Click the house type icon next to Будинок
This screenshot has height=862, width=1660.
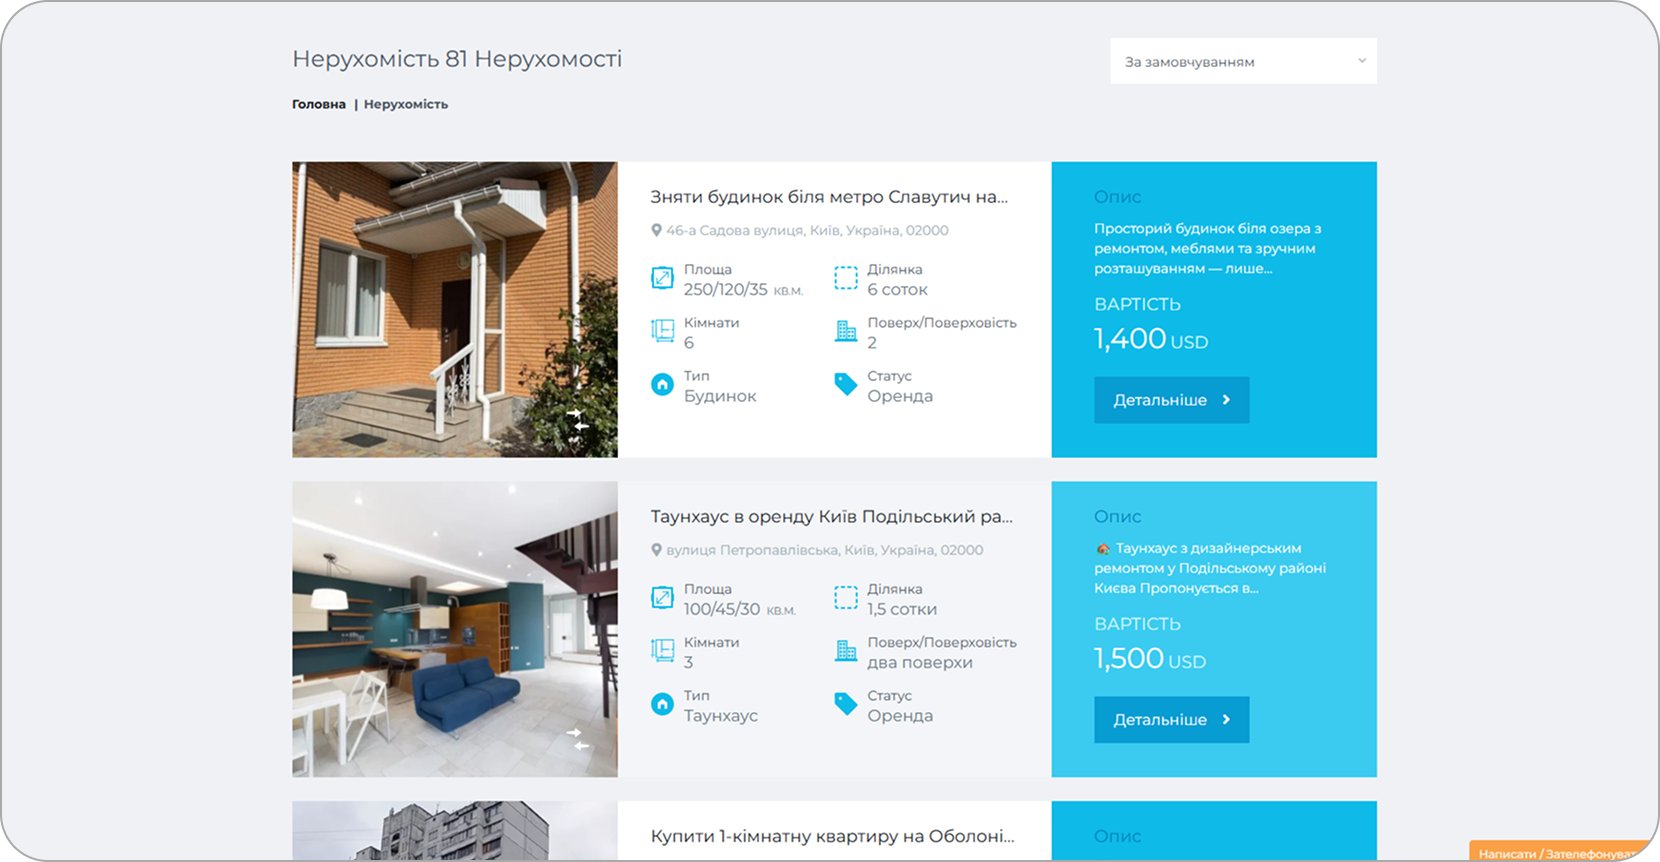(662, 385)
